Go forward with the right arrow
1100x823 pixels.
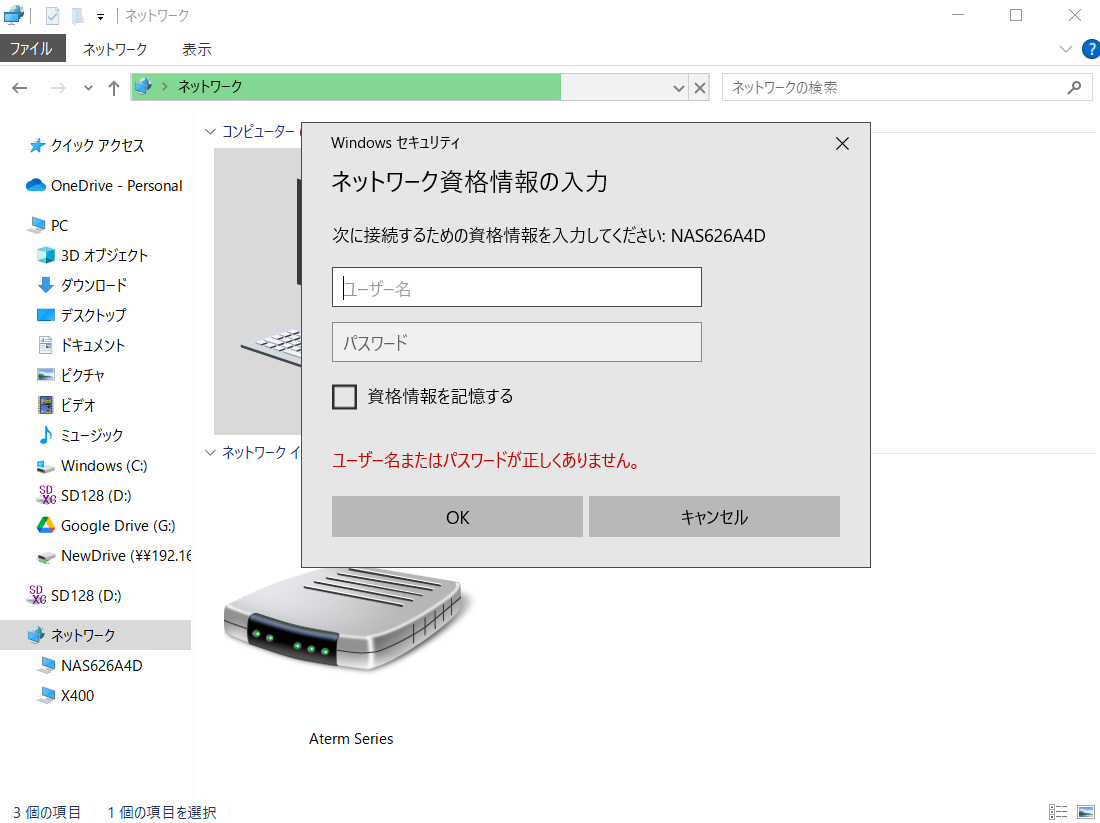(x=58, y=88)
